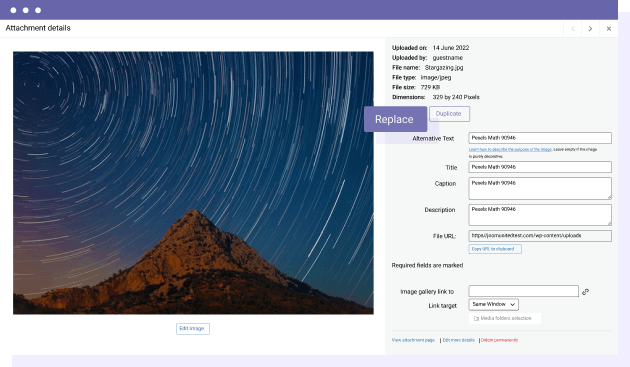
Task: Click the Replace button
Action: click(395, 119)
